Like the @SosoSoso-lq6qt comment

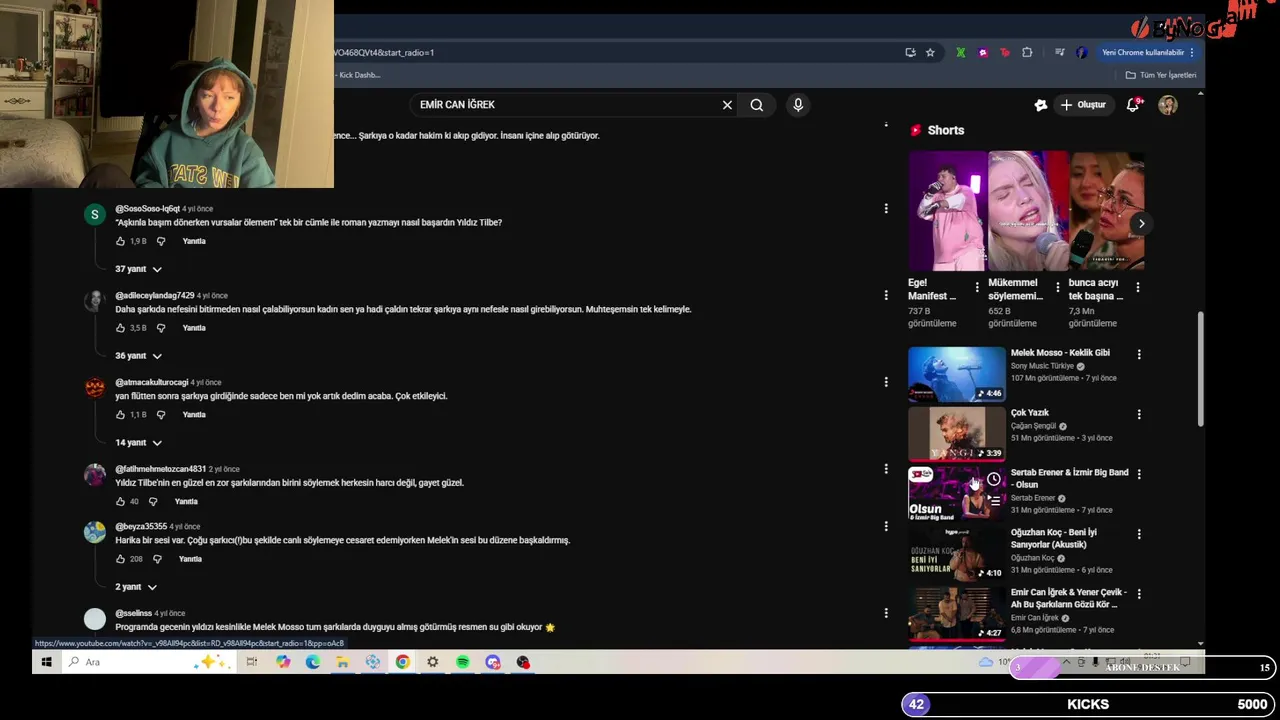120,241
